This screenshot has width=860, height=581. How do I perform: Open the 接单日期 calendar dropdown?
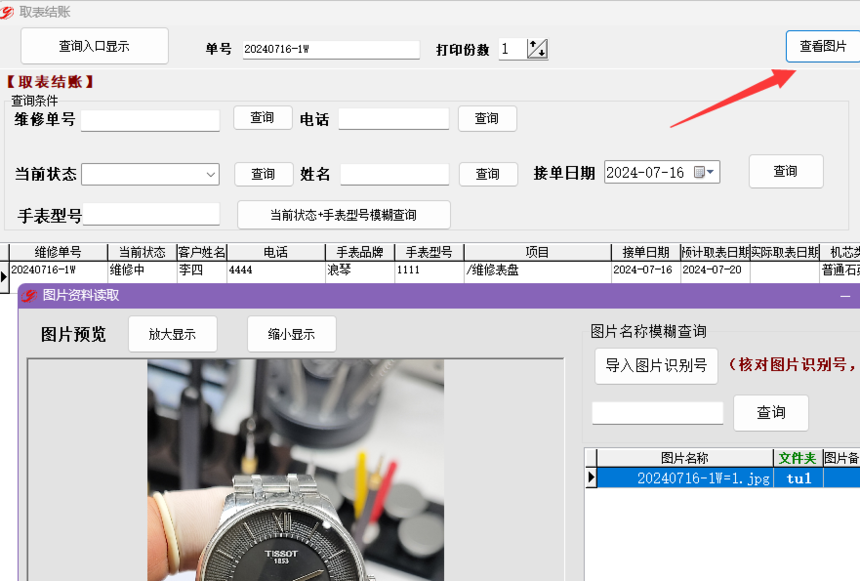(704, 172)
